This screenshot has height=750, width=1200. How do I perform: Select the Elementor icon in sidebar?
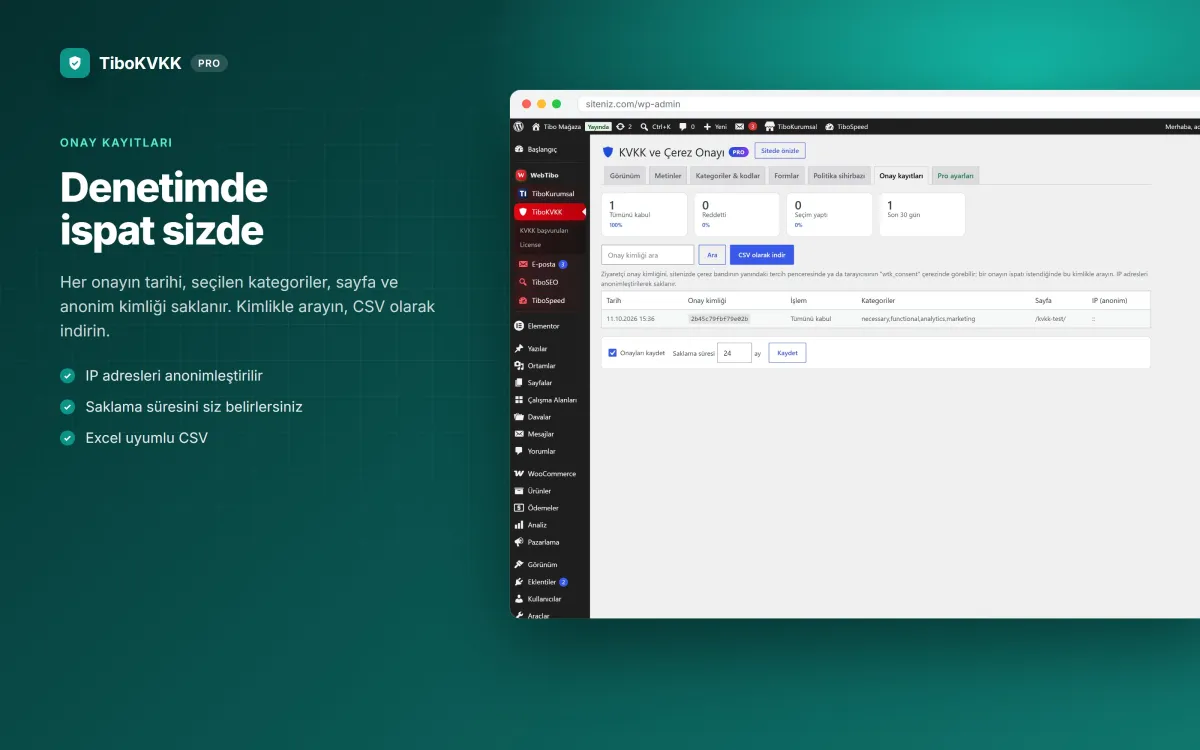[x=518, y=326]
